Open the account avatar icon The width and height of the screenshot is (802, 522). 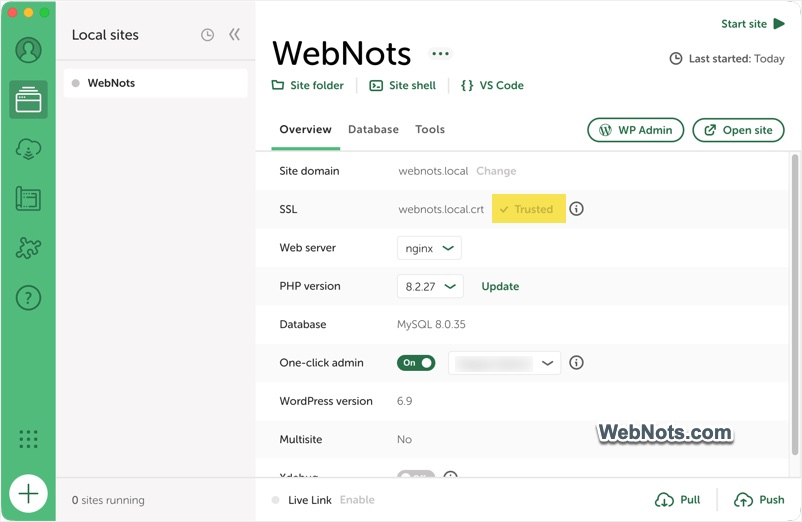(28, 50)
